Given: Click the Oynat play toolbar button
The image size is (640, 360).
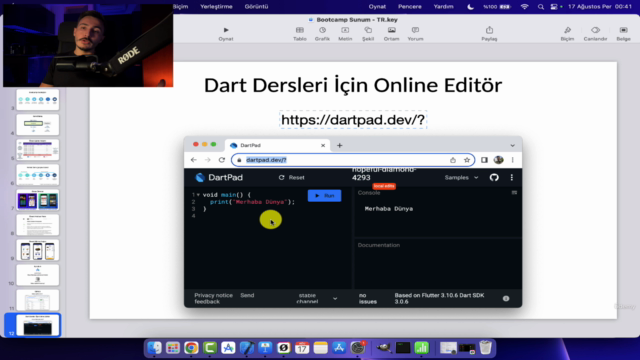Looking at the screenshot, I should 226,33.
